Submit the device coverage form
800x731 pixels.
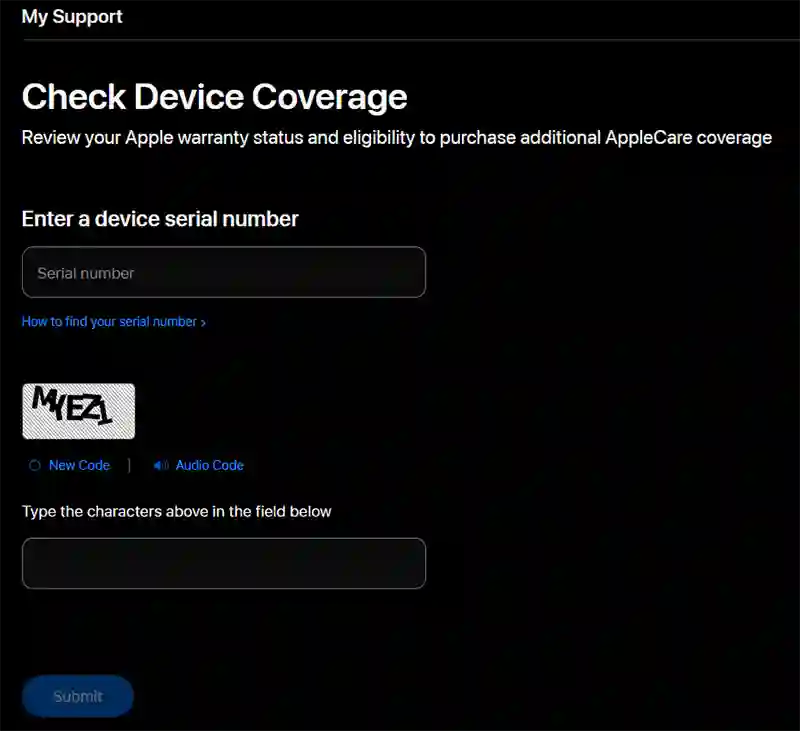point(78,696)
